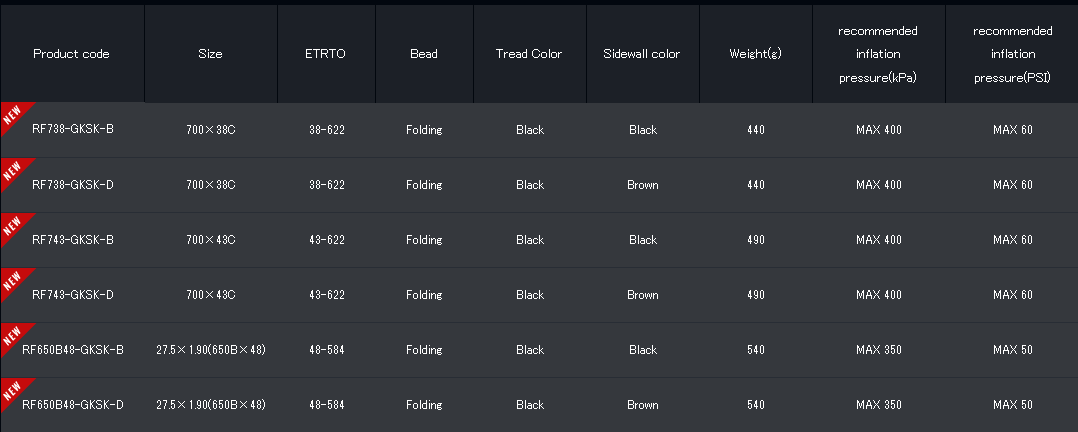Click the NEW ribbon on the RF743-GKSK-D row

(x=13, y=280)
